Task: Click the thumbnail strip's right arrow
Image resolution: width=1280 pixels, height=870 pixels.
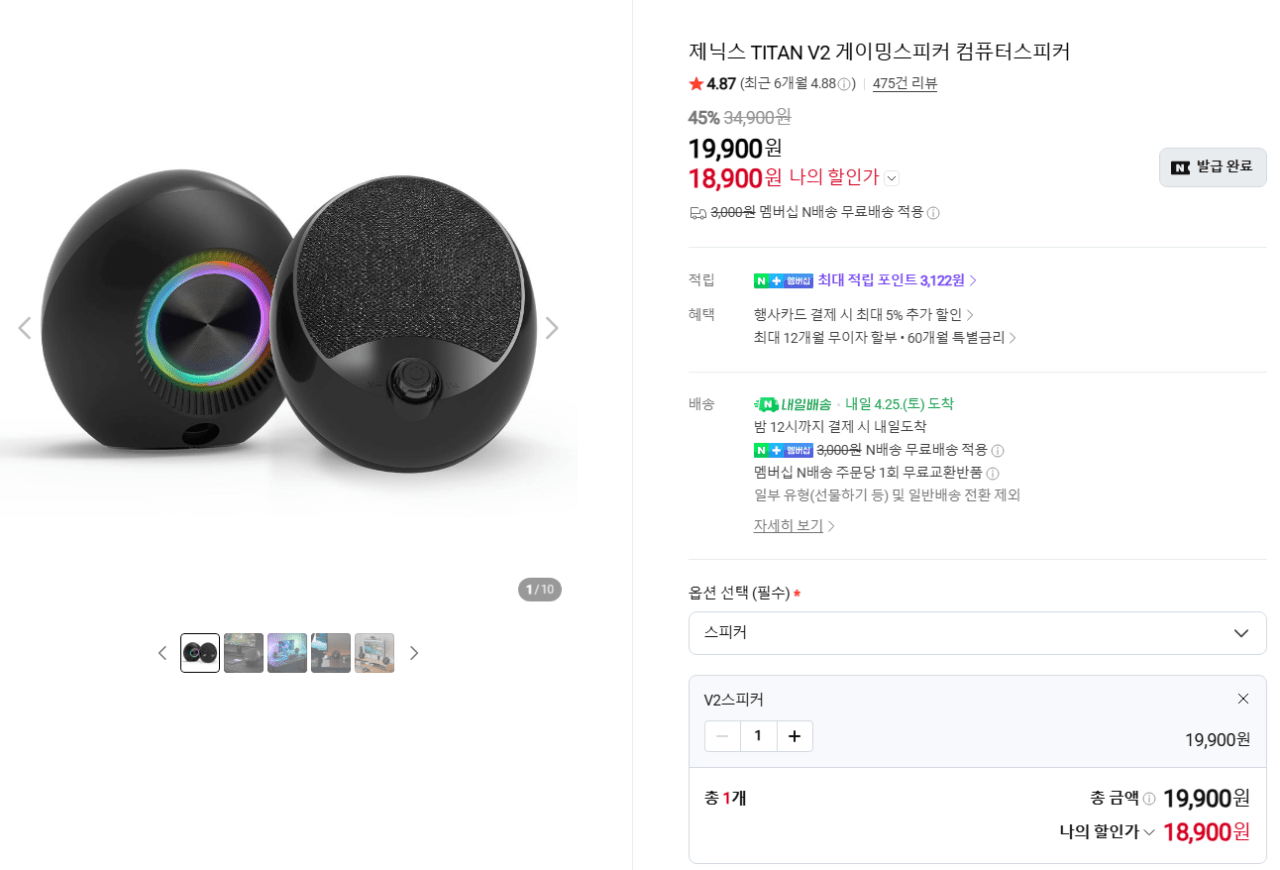Action: (x=414, y=652)
